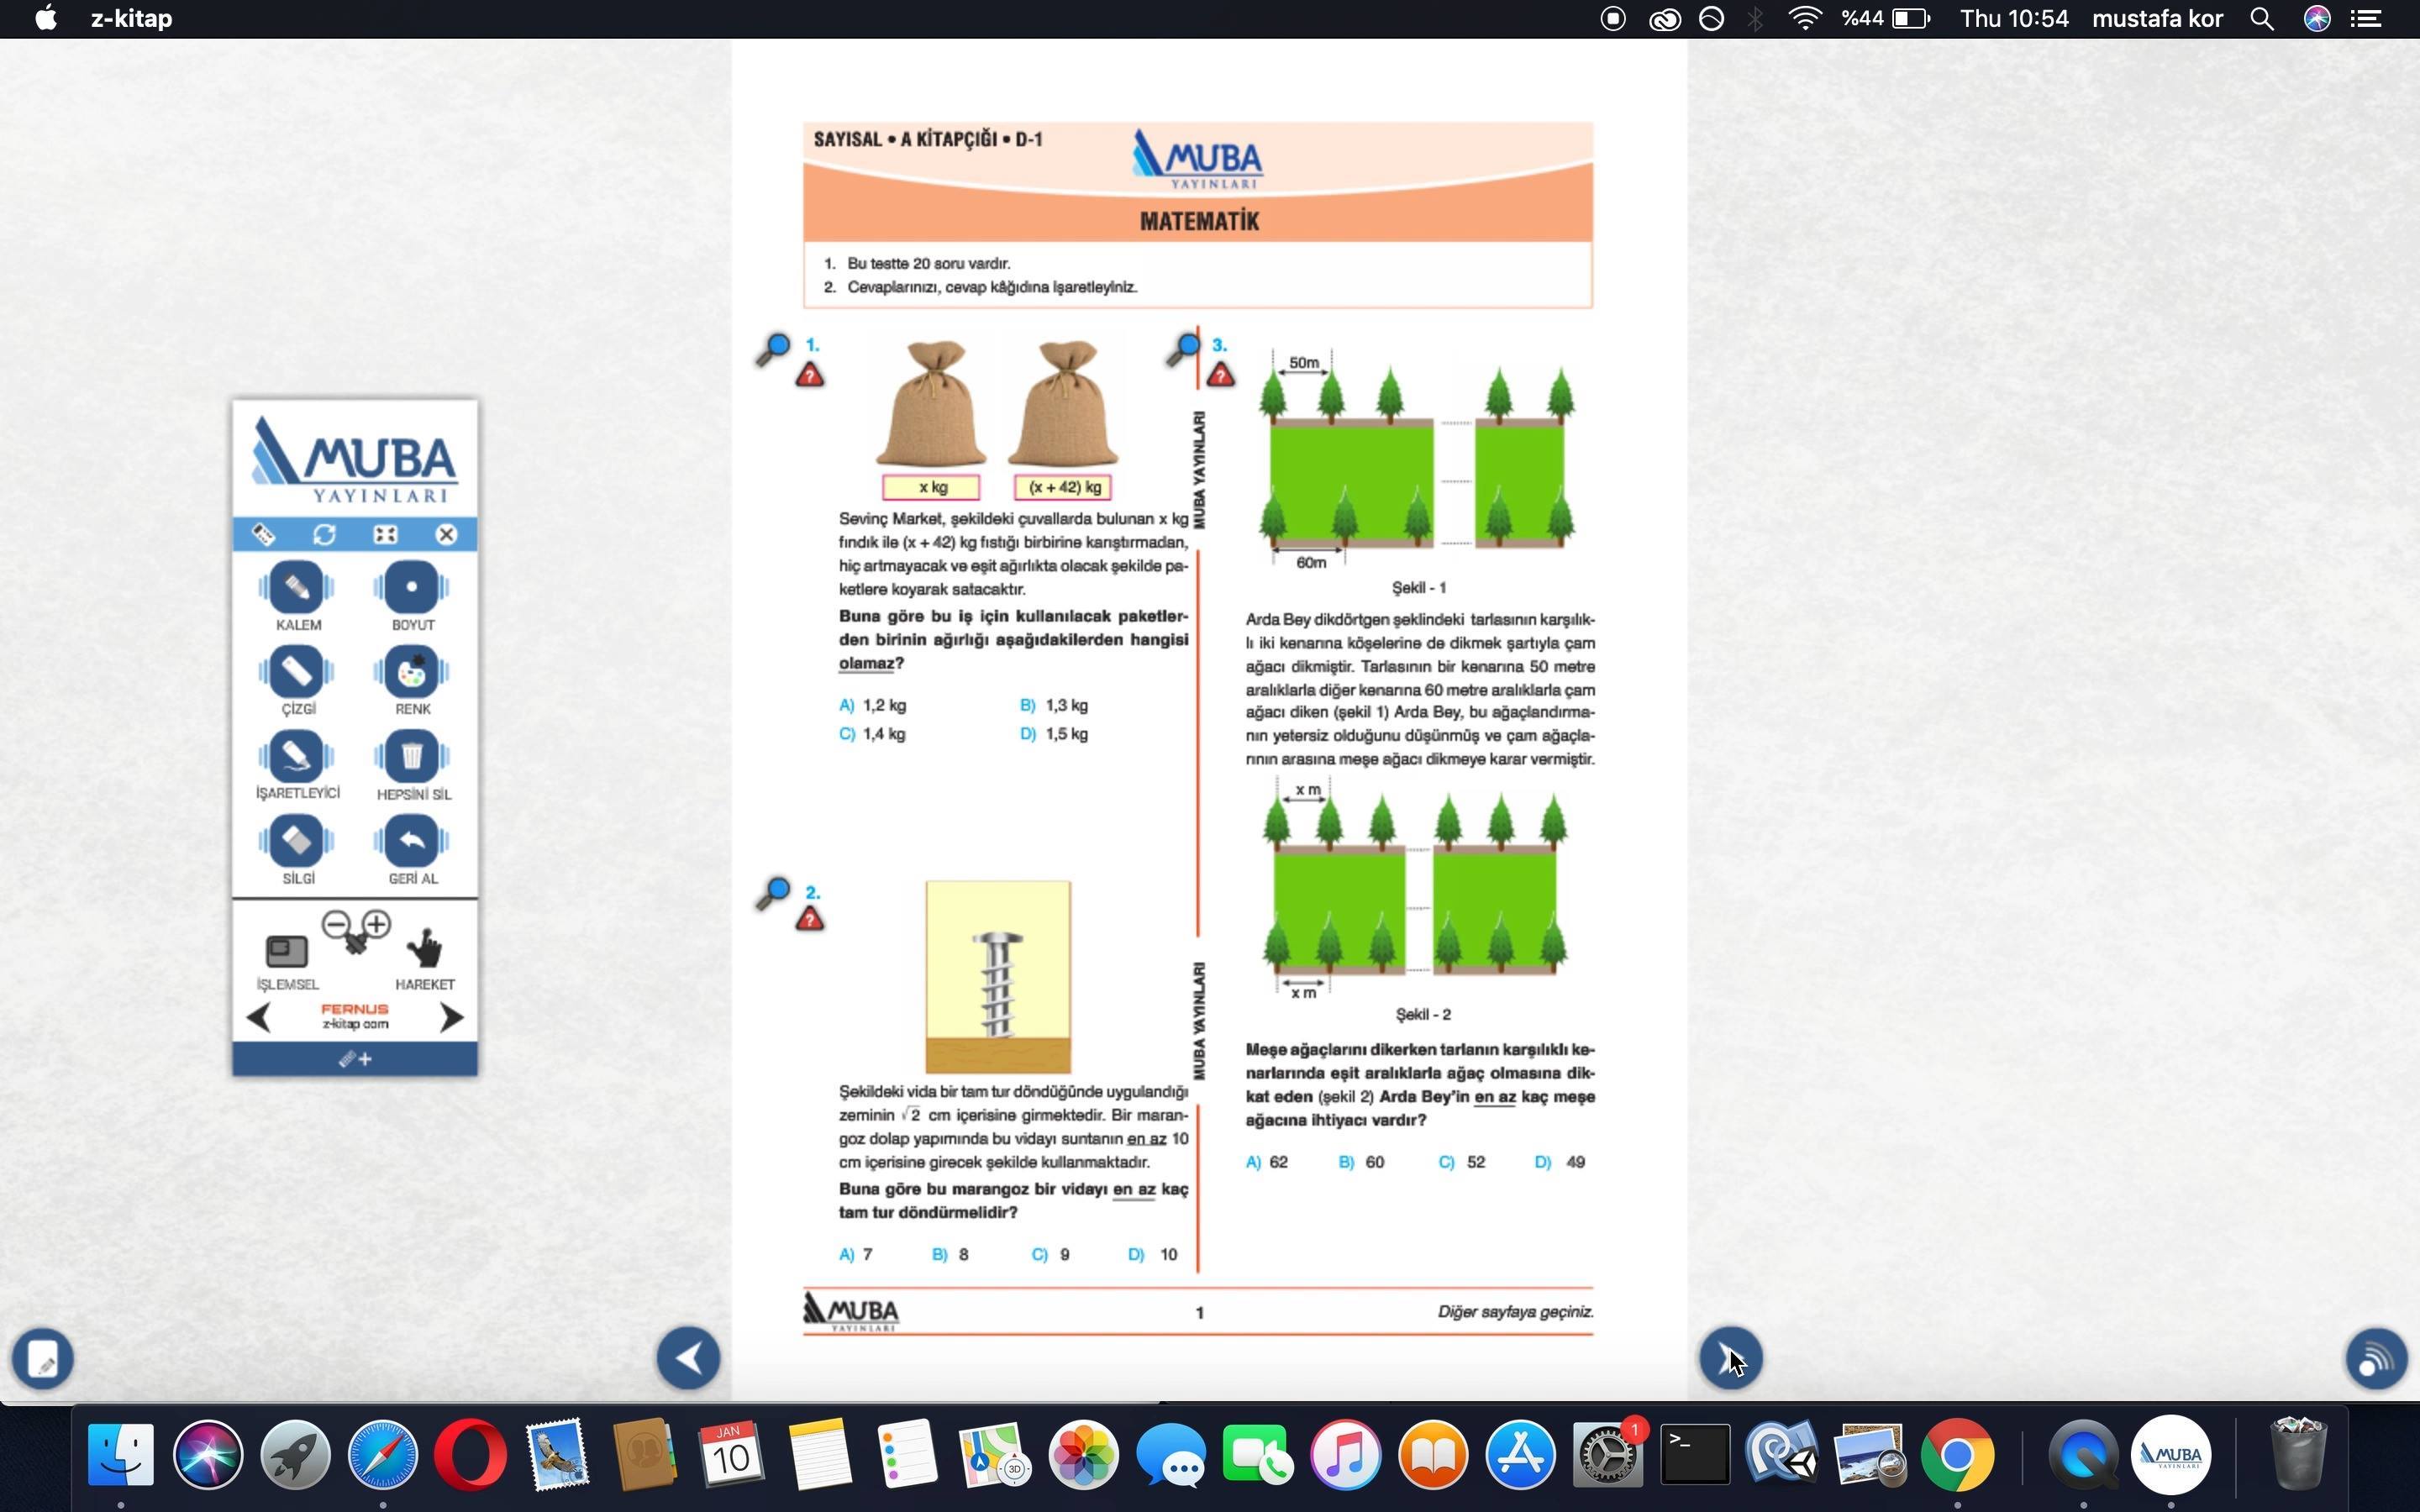
Task: Select the KALEM pen tool
Action: 297,588
